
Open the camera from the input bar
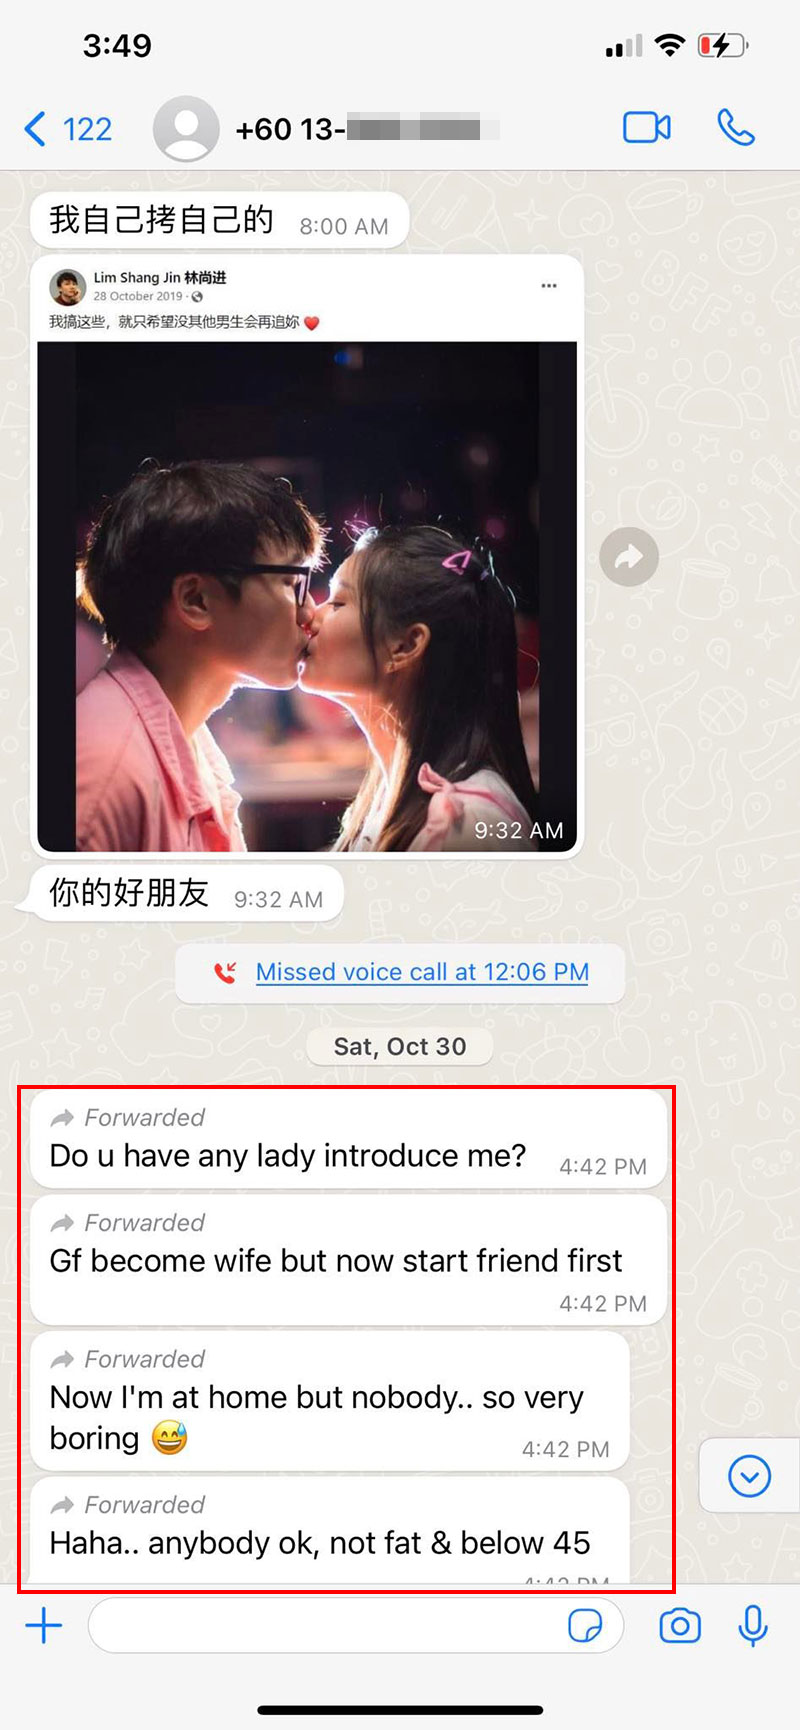point(680,1626)
